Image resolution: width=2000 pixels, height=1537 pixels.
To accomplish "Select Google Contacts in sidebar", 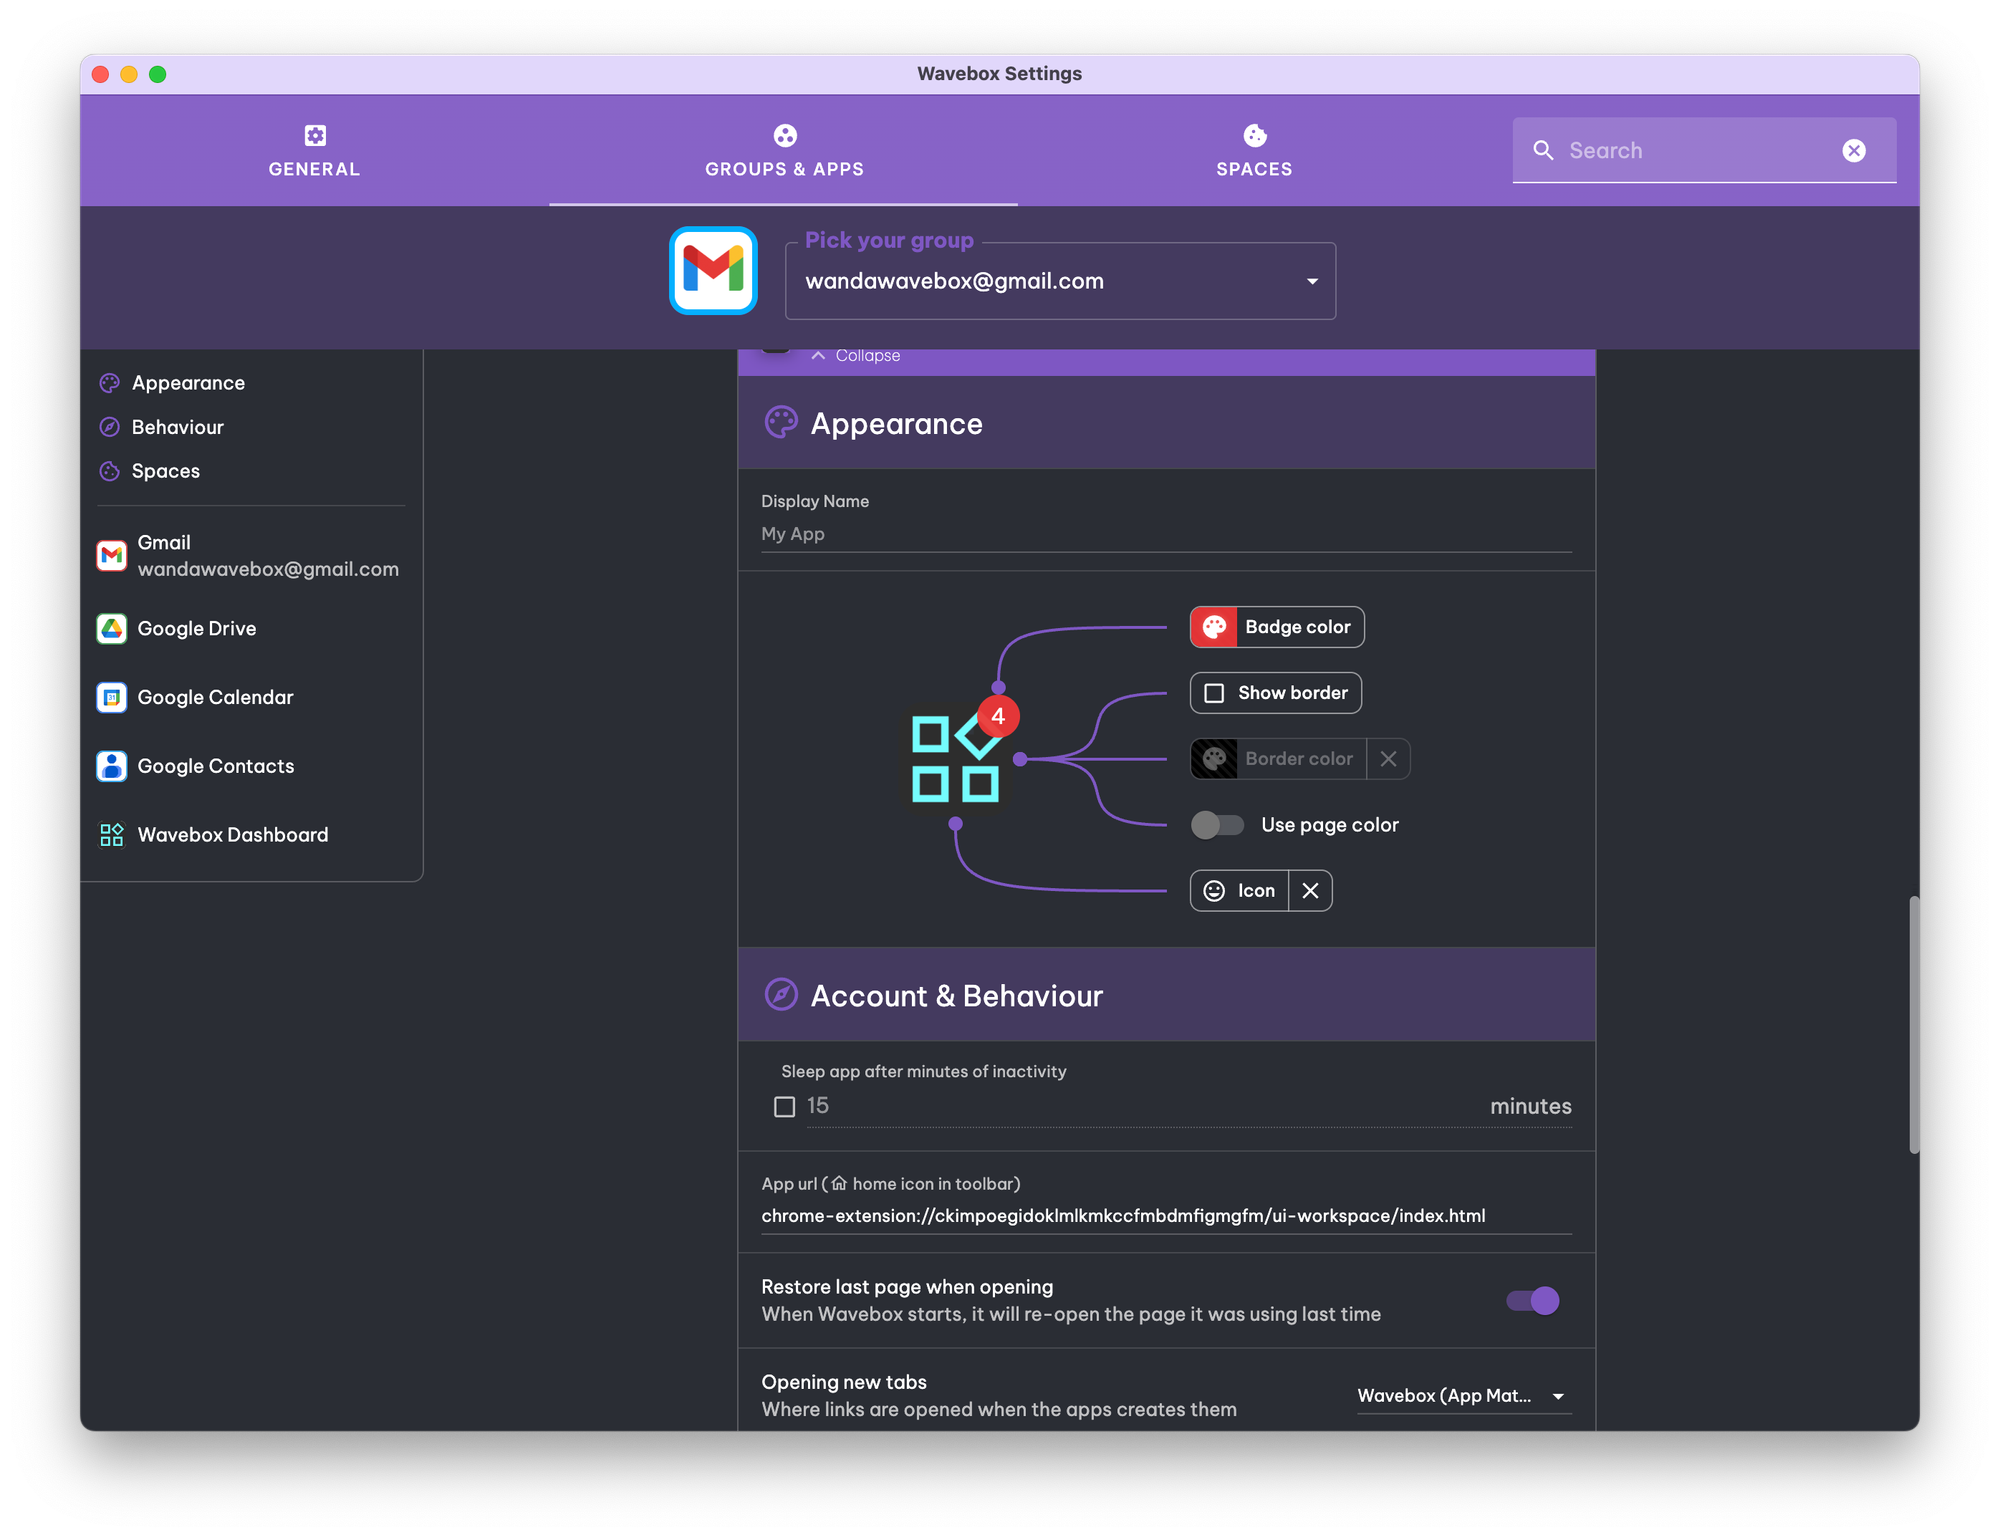I will point(250,766).
